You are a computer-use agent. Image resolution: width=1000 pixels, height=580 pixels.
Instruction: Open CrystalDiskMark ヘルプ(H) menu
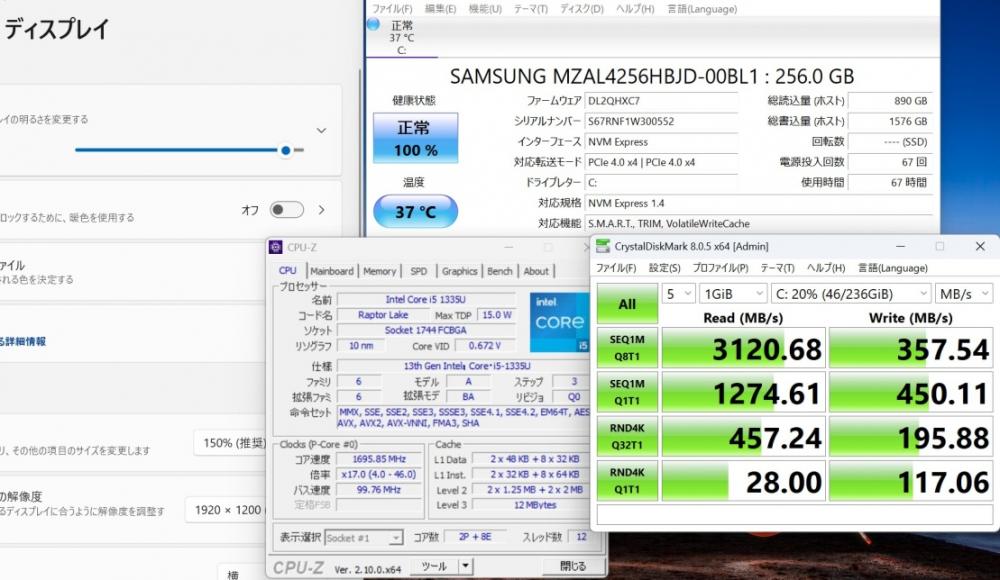point(826,268)
